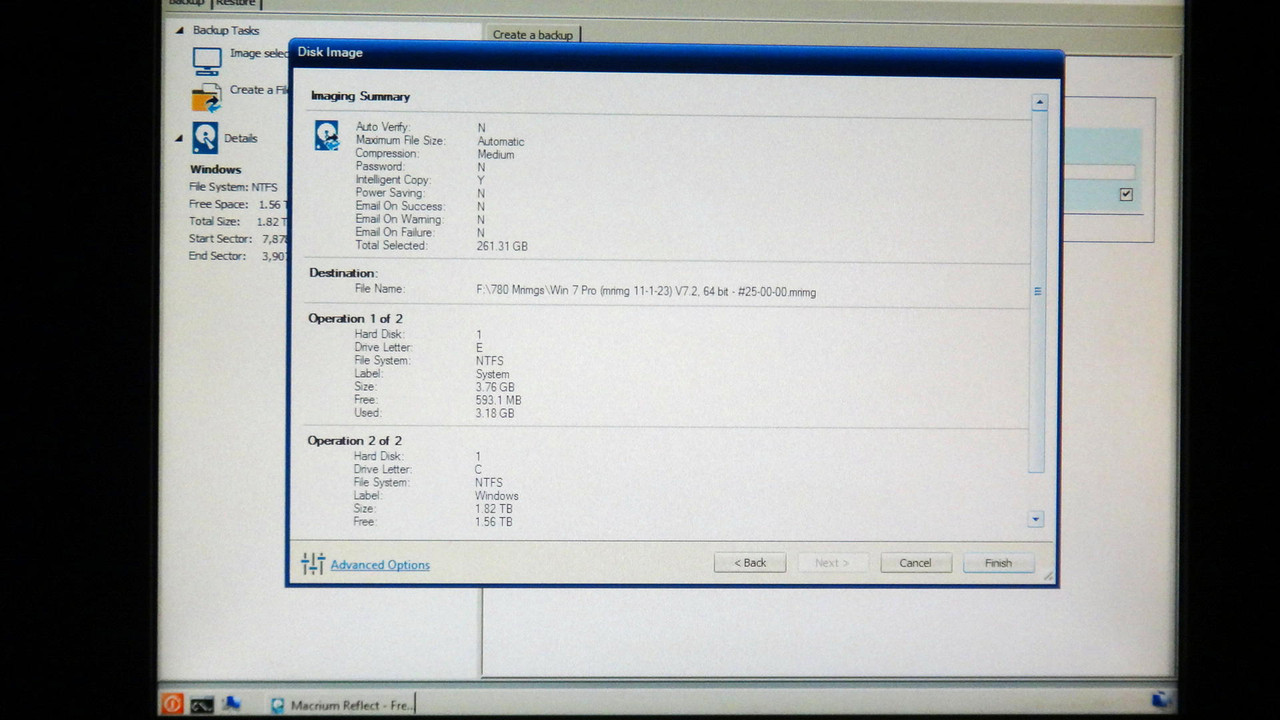Click the system tray icon at far right
Viewport: 1280px width, 720px height.
click(1161, 700)
